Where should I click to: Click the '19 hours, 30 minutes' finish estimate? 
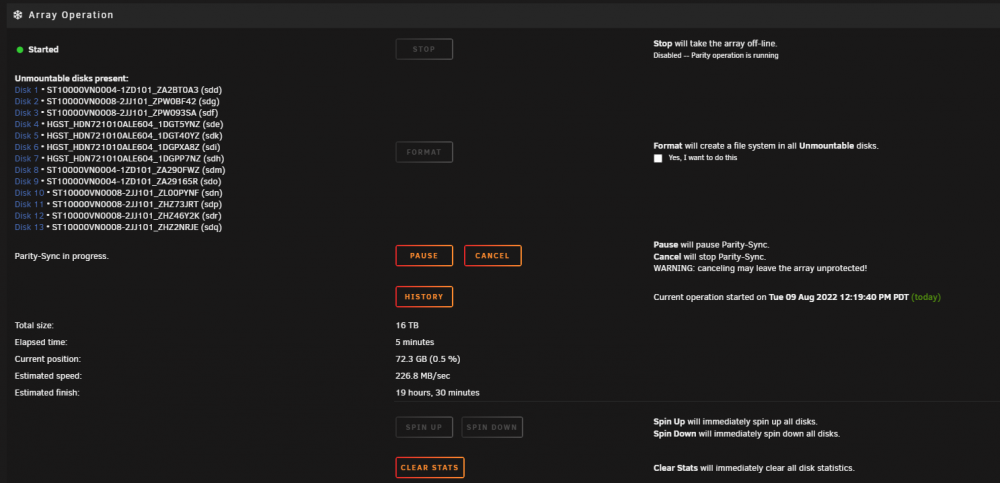click(x=438, y=393)
